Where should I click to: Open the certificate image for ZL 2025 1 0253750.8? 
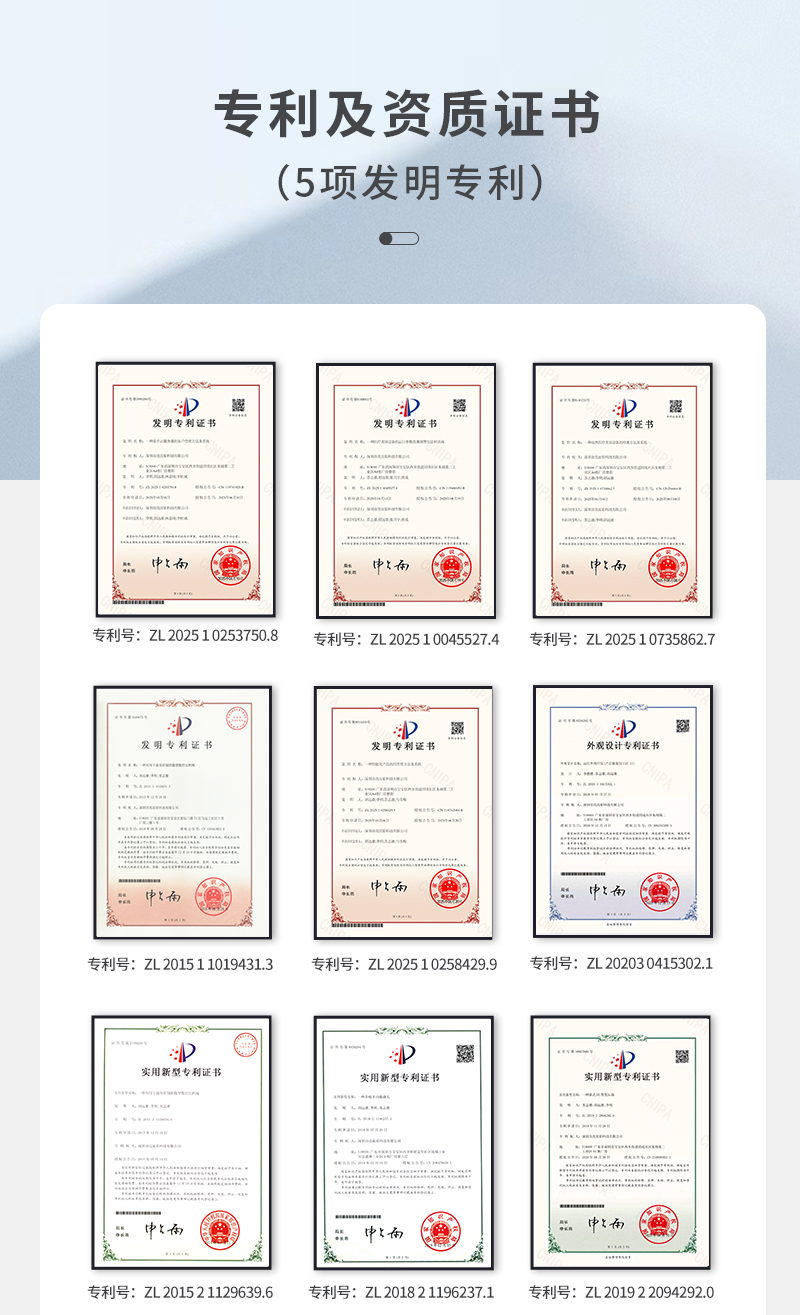point(185,489)
